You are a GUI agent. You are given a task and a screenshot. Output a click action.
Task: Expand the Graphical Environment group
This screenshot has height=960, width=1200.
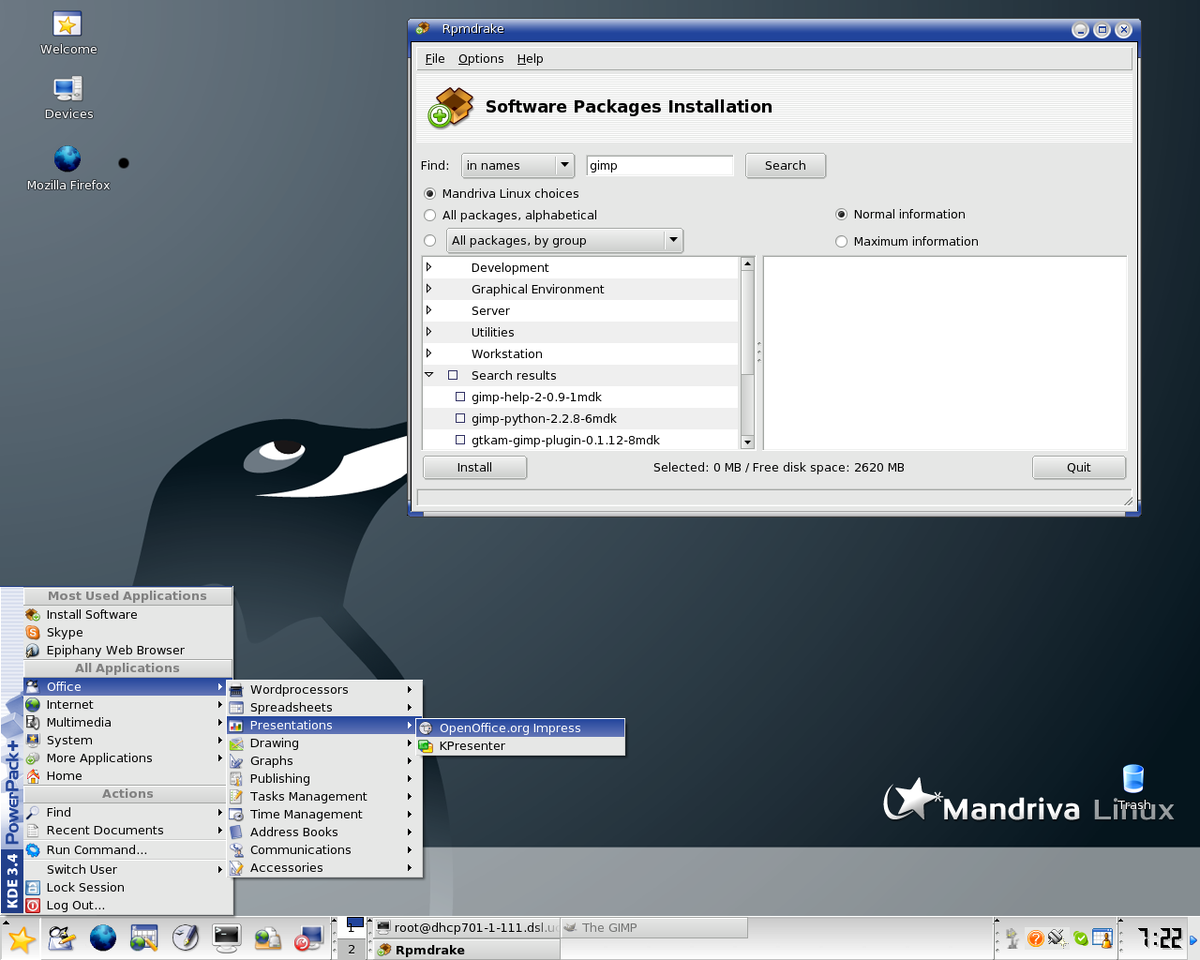click(429, 289)
